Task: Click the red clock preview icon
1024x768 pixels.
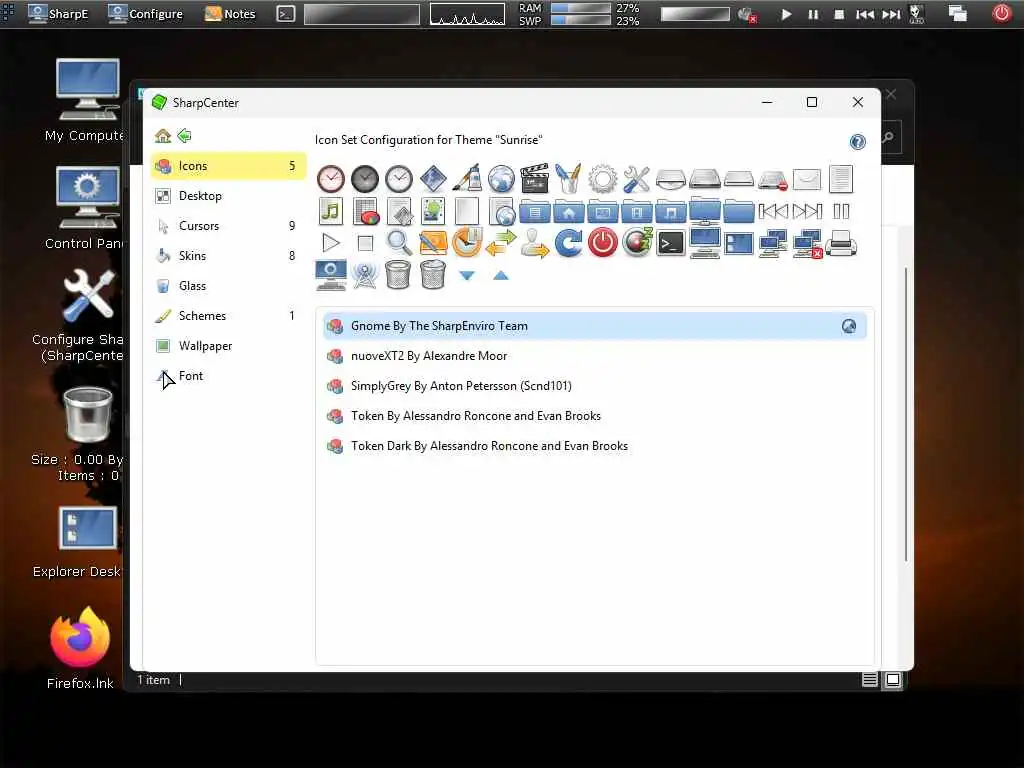Action: point(331,179)
